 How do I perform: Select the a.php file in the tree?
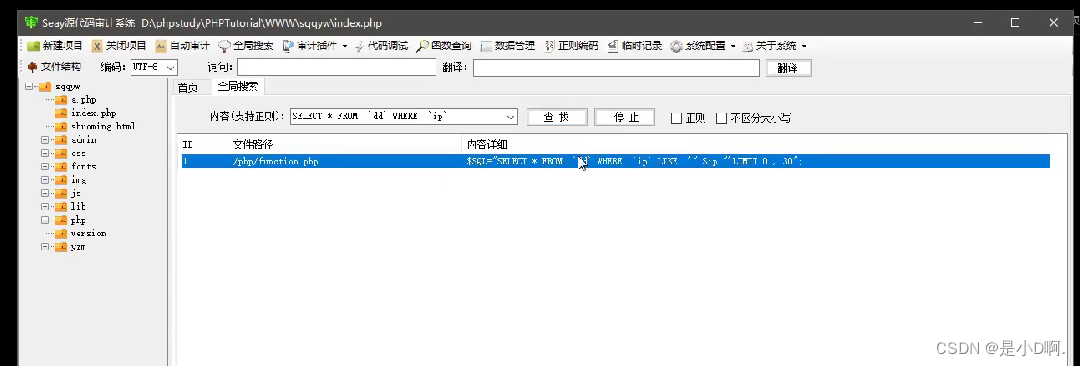[x=83, y=100]
